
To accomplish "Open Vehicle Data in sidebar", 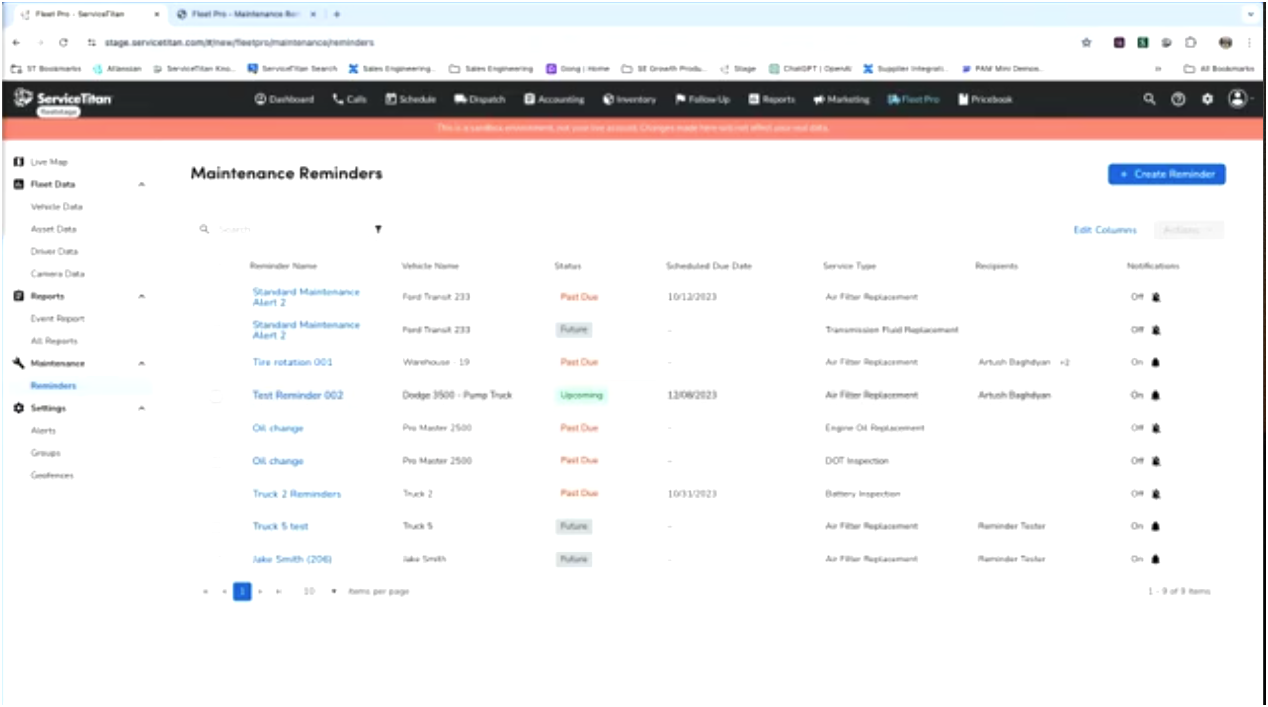I will (57, 207).
